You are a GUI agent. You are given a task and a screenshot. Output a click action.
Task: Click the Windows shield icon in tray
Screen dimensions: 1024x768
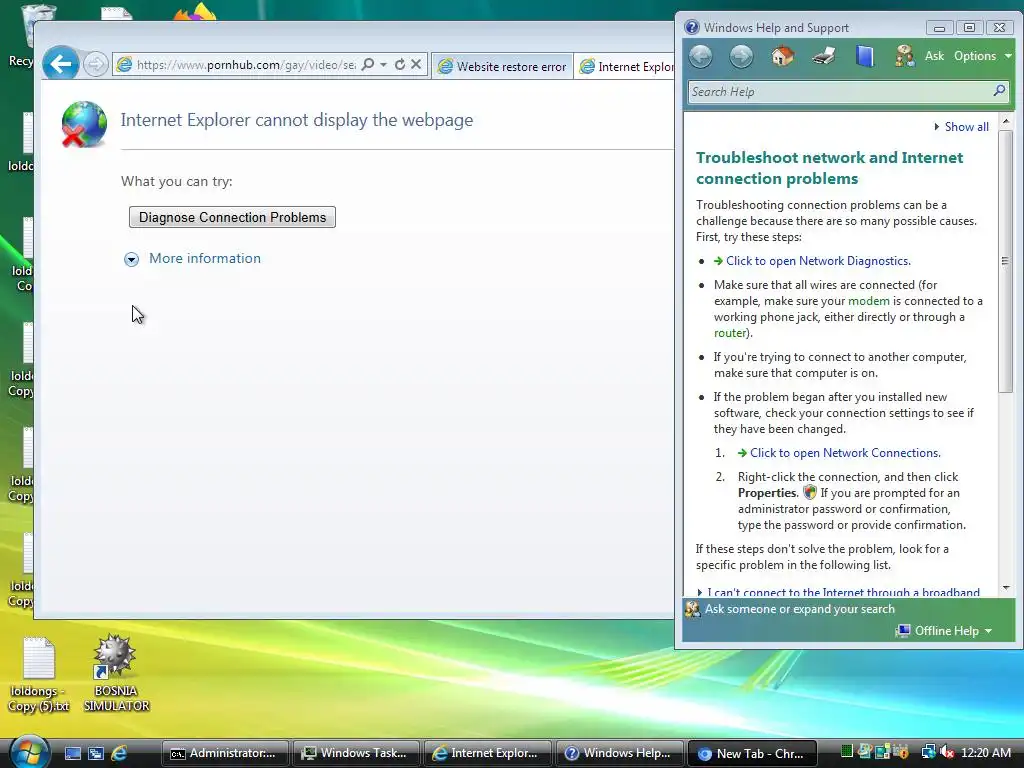[901, 752]
